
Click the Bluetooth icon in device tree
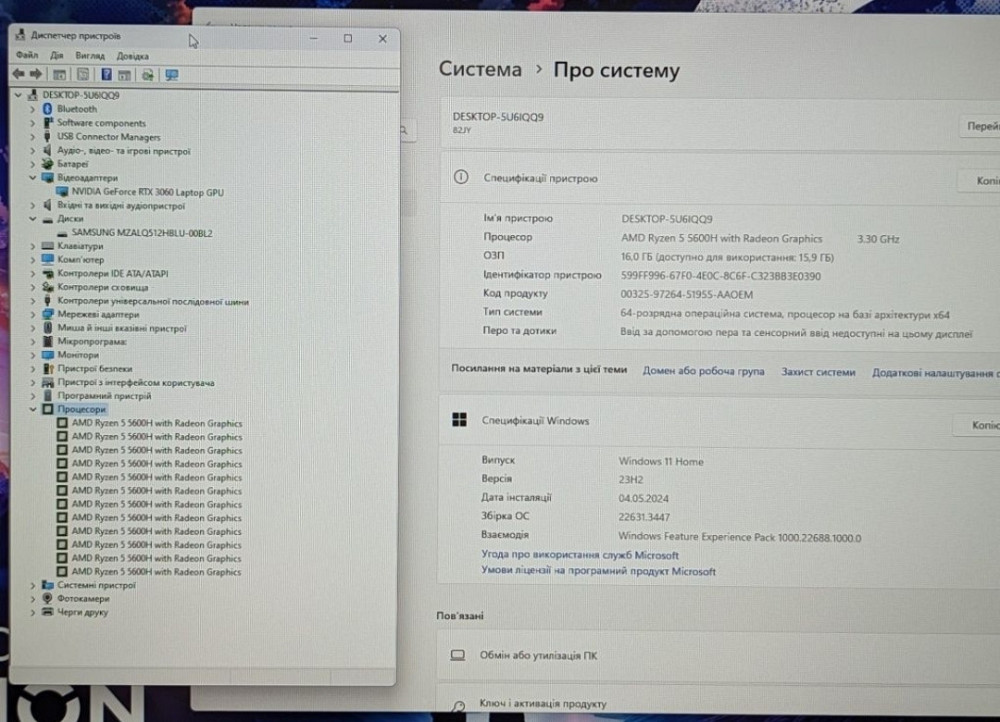(x=47, y=109)
